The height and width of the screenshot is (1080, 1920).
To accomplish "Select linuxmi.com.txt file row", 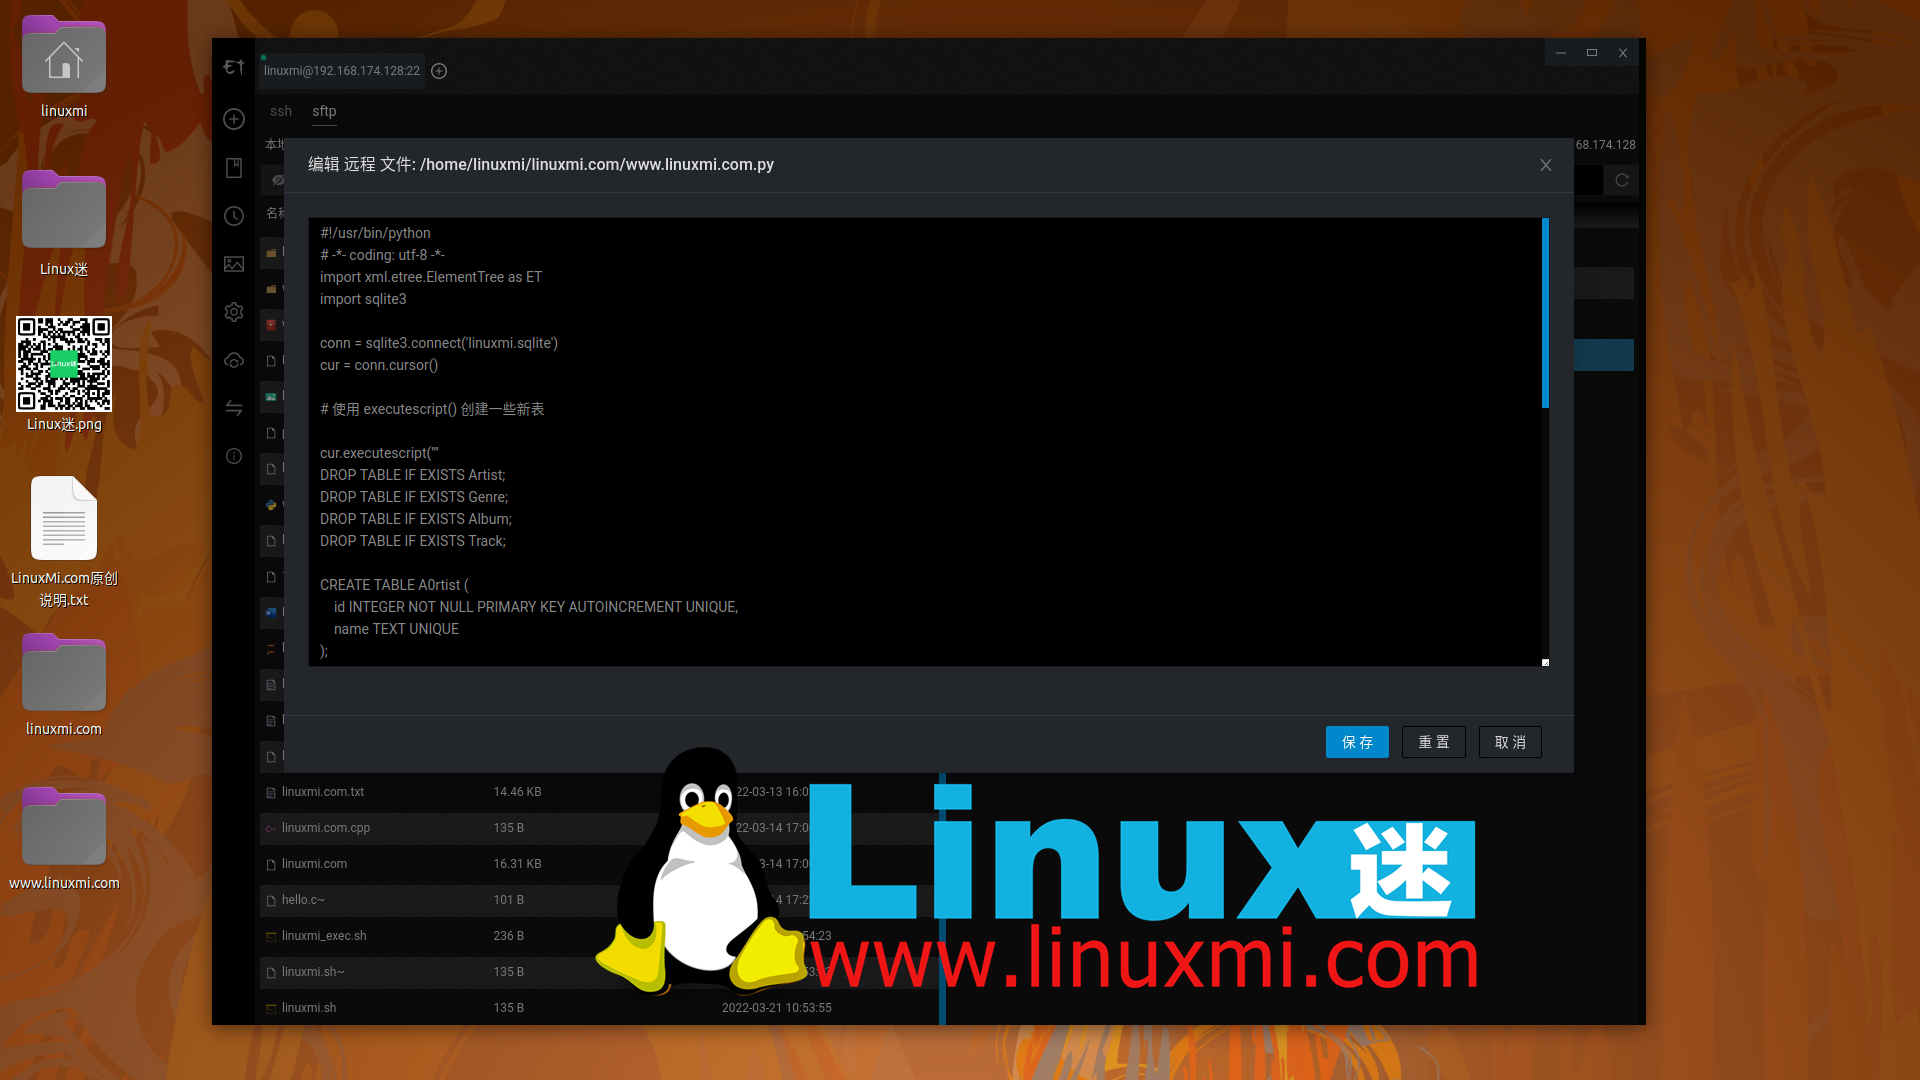I will pyautogui.click(x=600, y=792).
